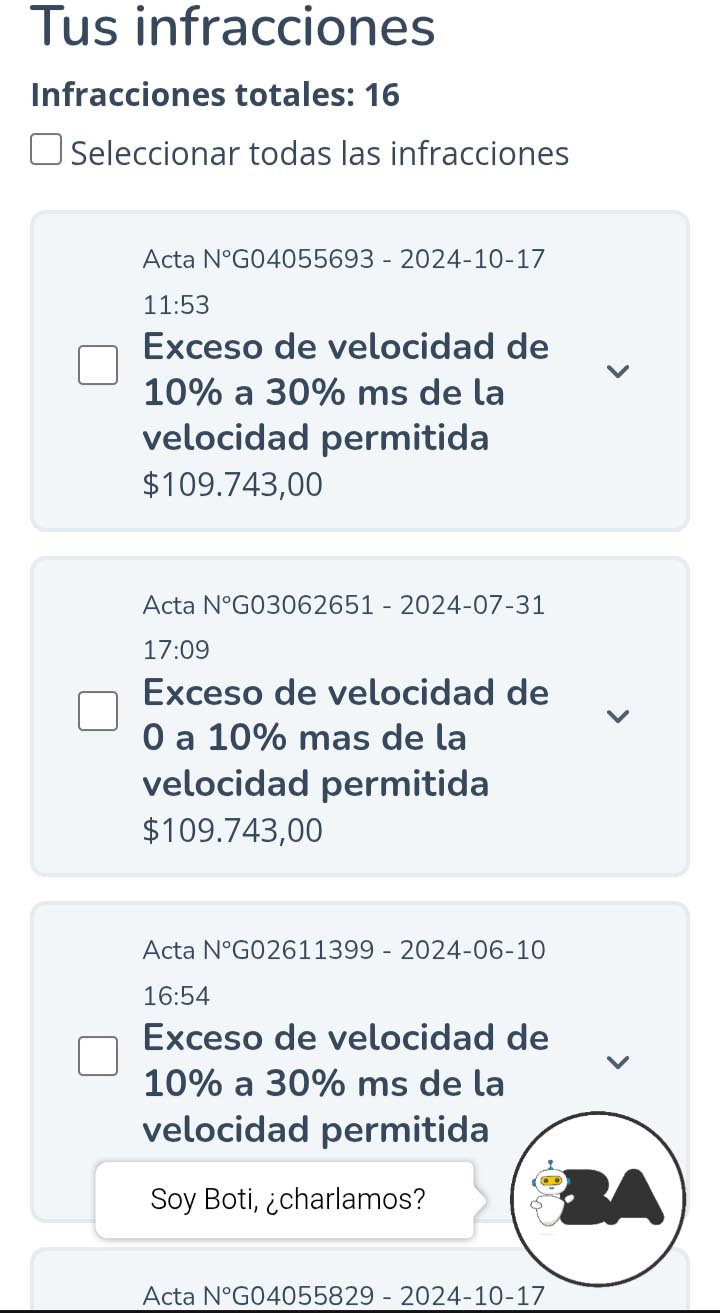Expand details of Acta N°G04055693 with chevron
Viewport: 720px width, 1313px height.
point(619,371)
